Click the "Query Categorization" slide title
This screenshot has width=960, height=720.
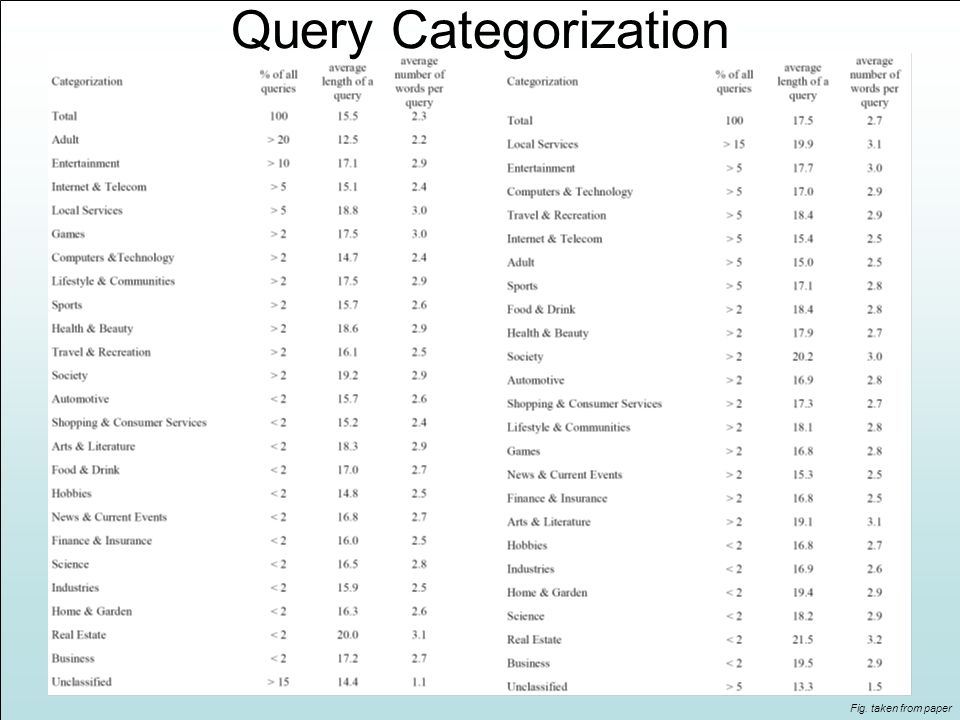pyautogui.click(x=480, y=31)
